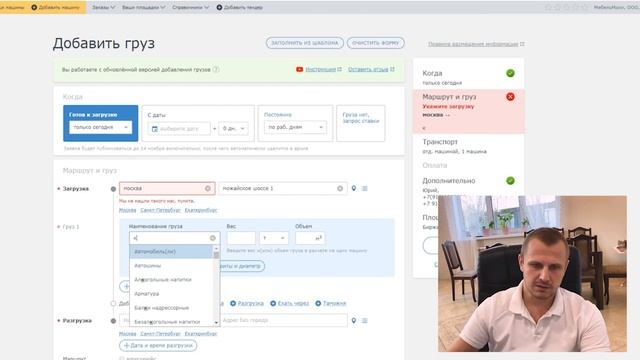Click the map pin icon in Загрузка row

click(x=354, y=188)
